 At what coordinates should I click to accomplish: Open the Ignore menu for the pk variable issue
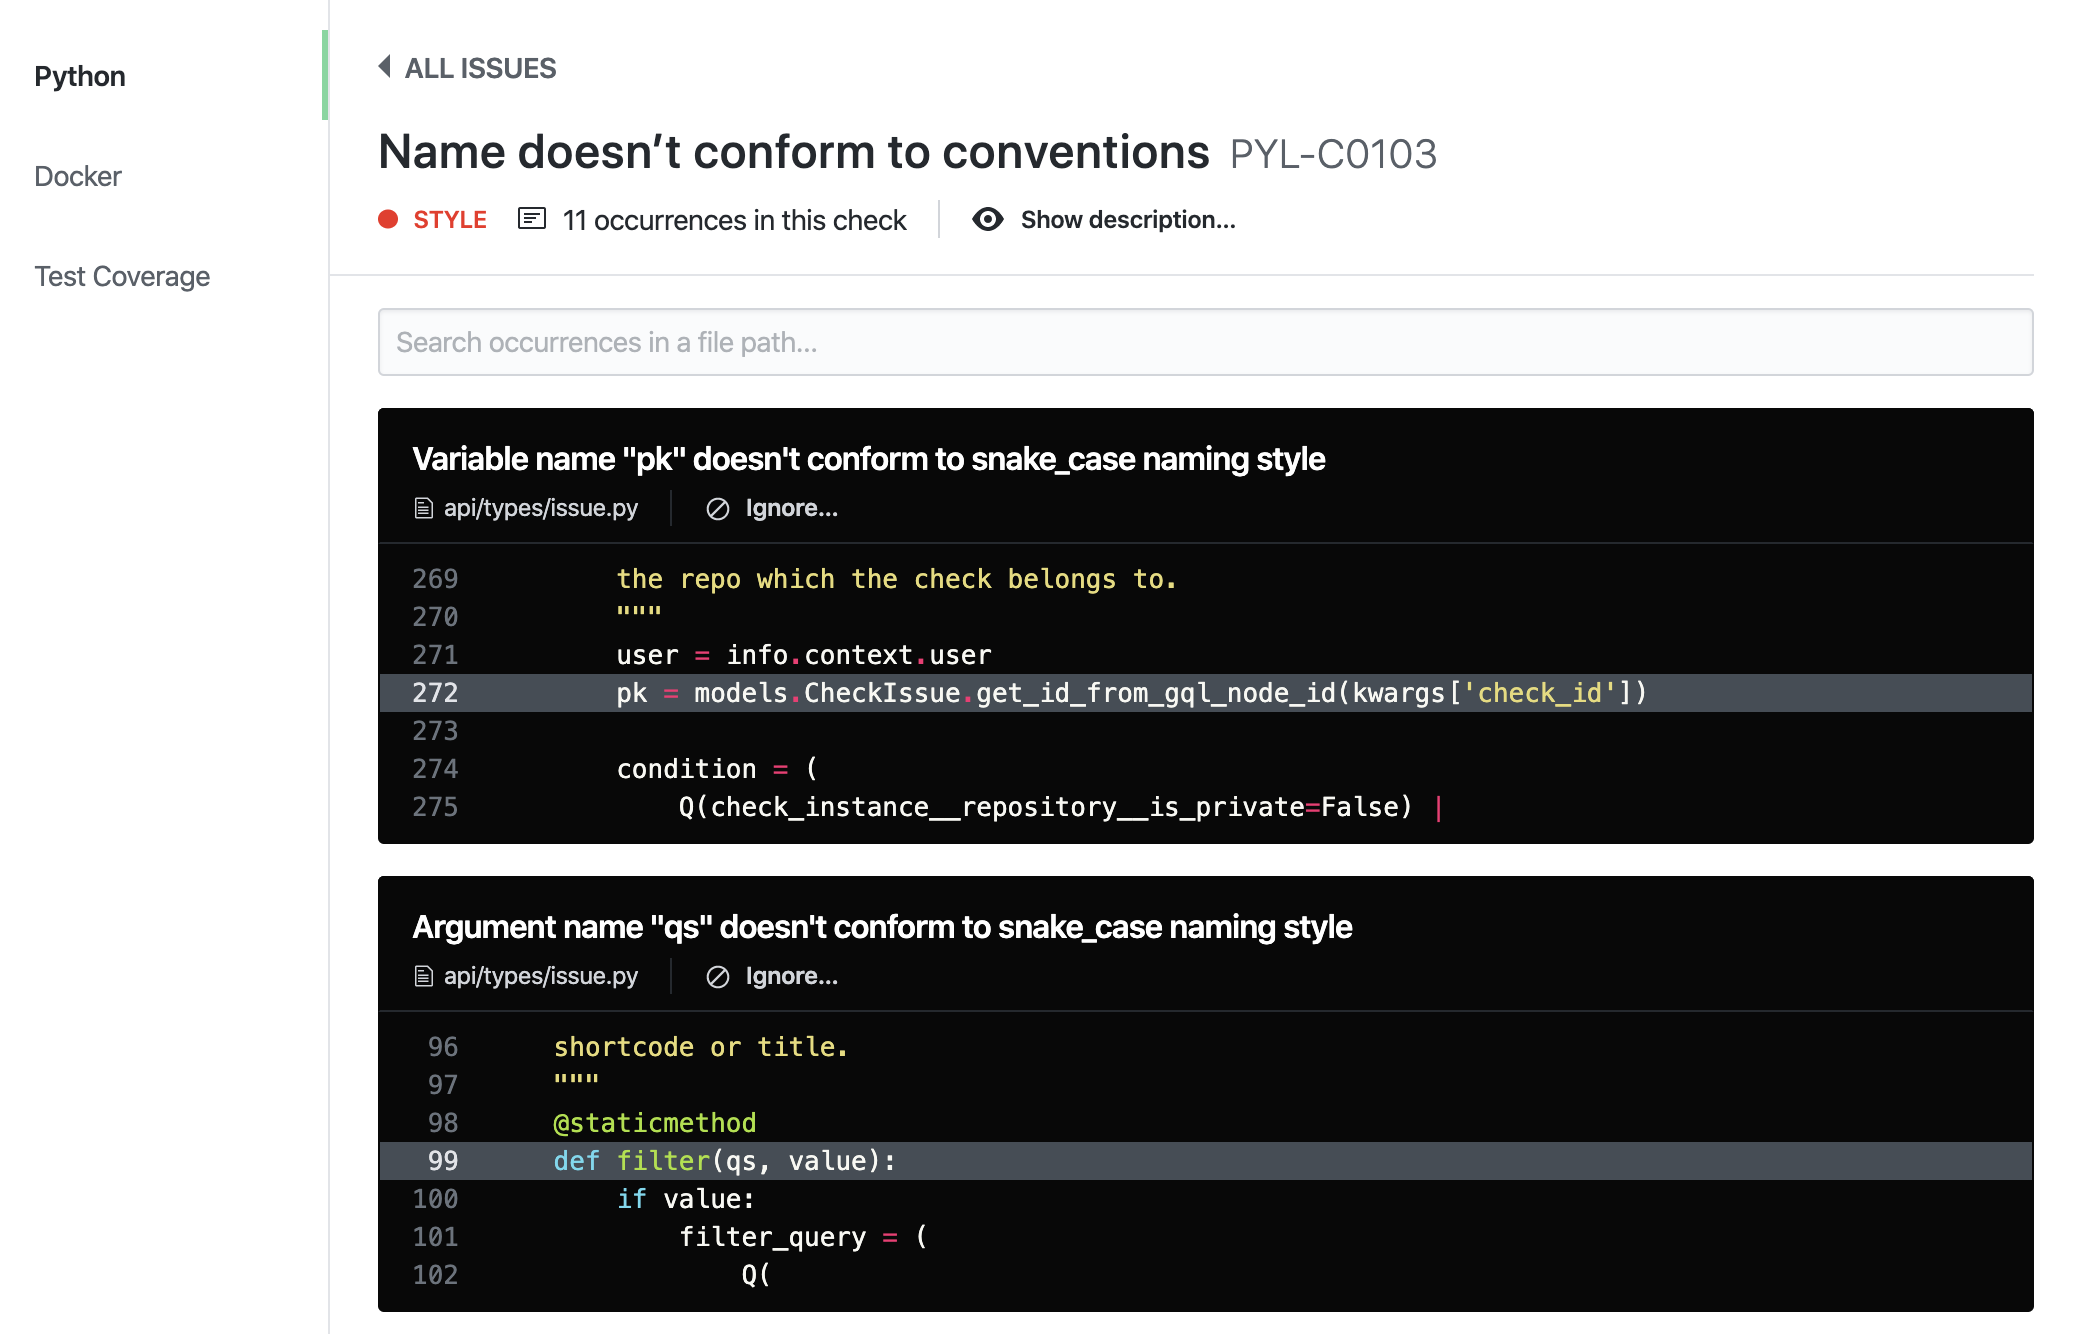791,509
